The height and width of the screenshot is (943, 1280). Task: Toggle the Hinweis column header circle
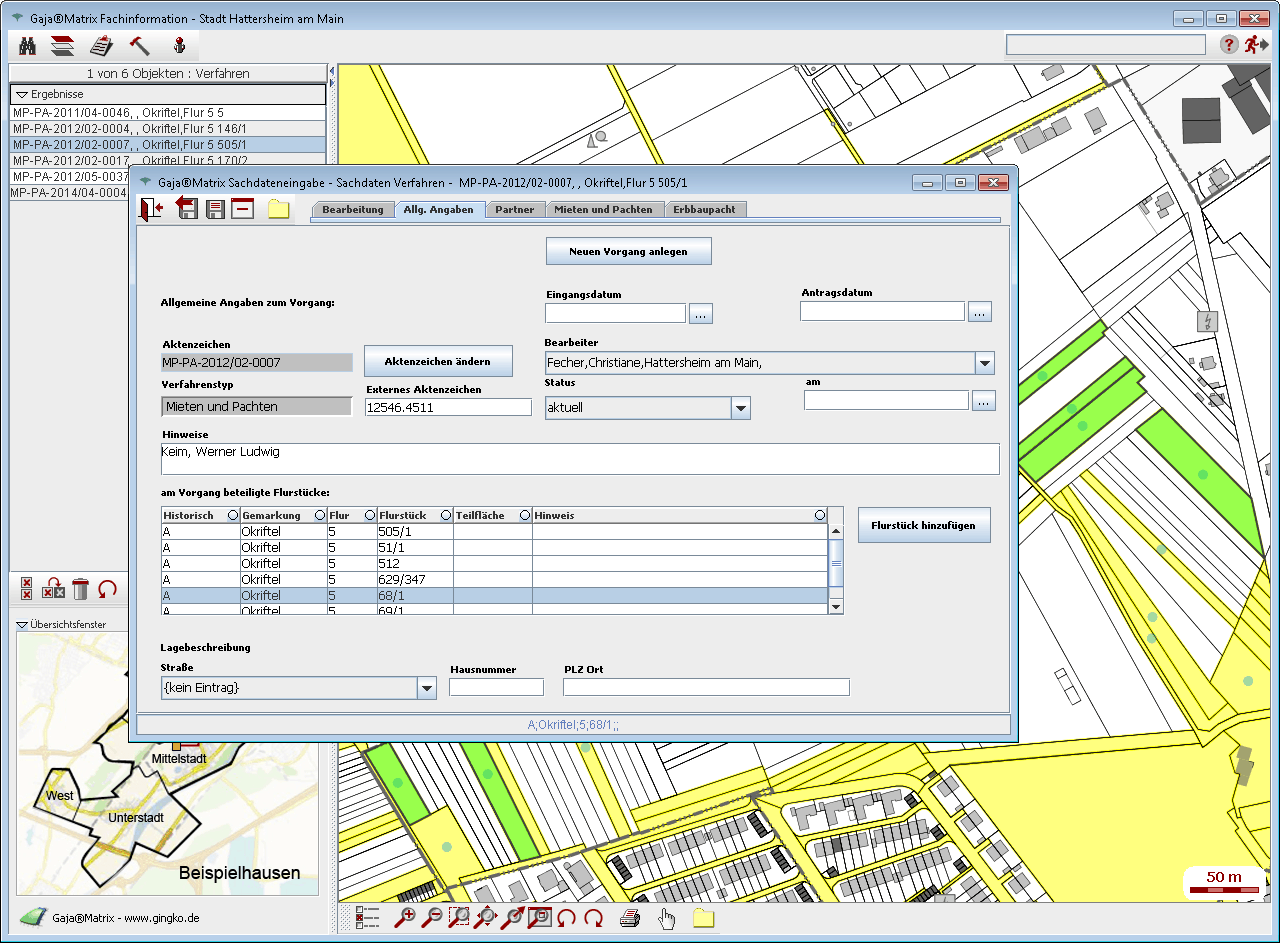(820, 515)
